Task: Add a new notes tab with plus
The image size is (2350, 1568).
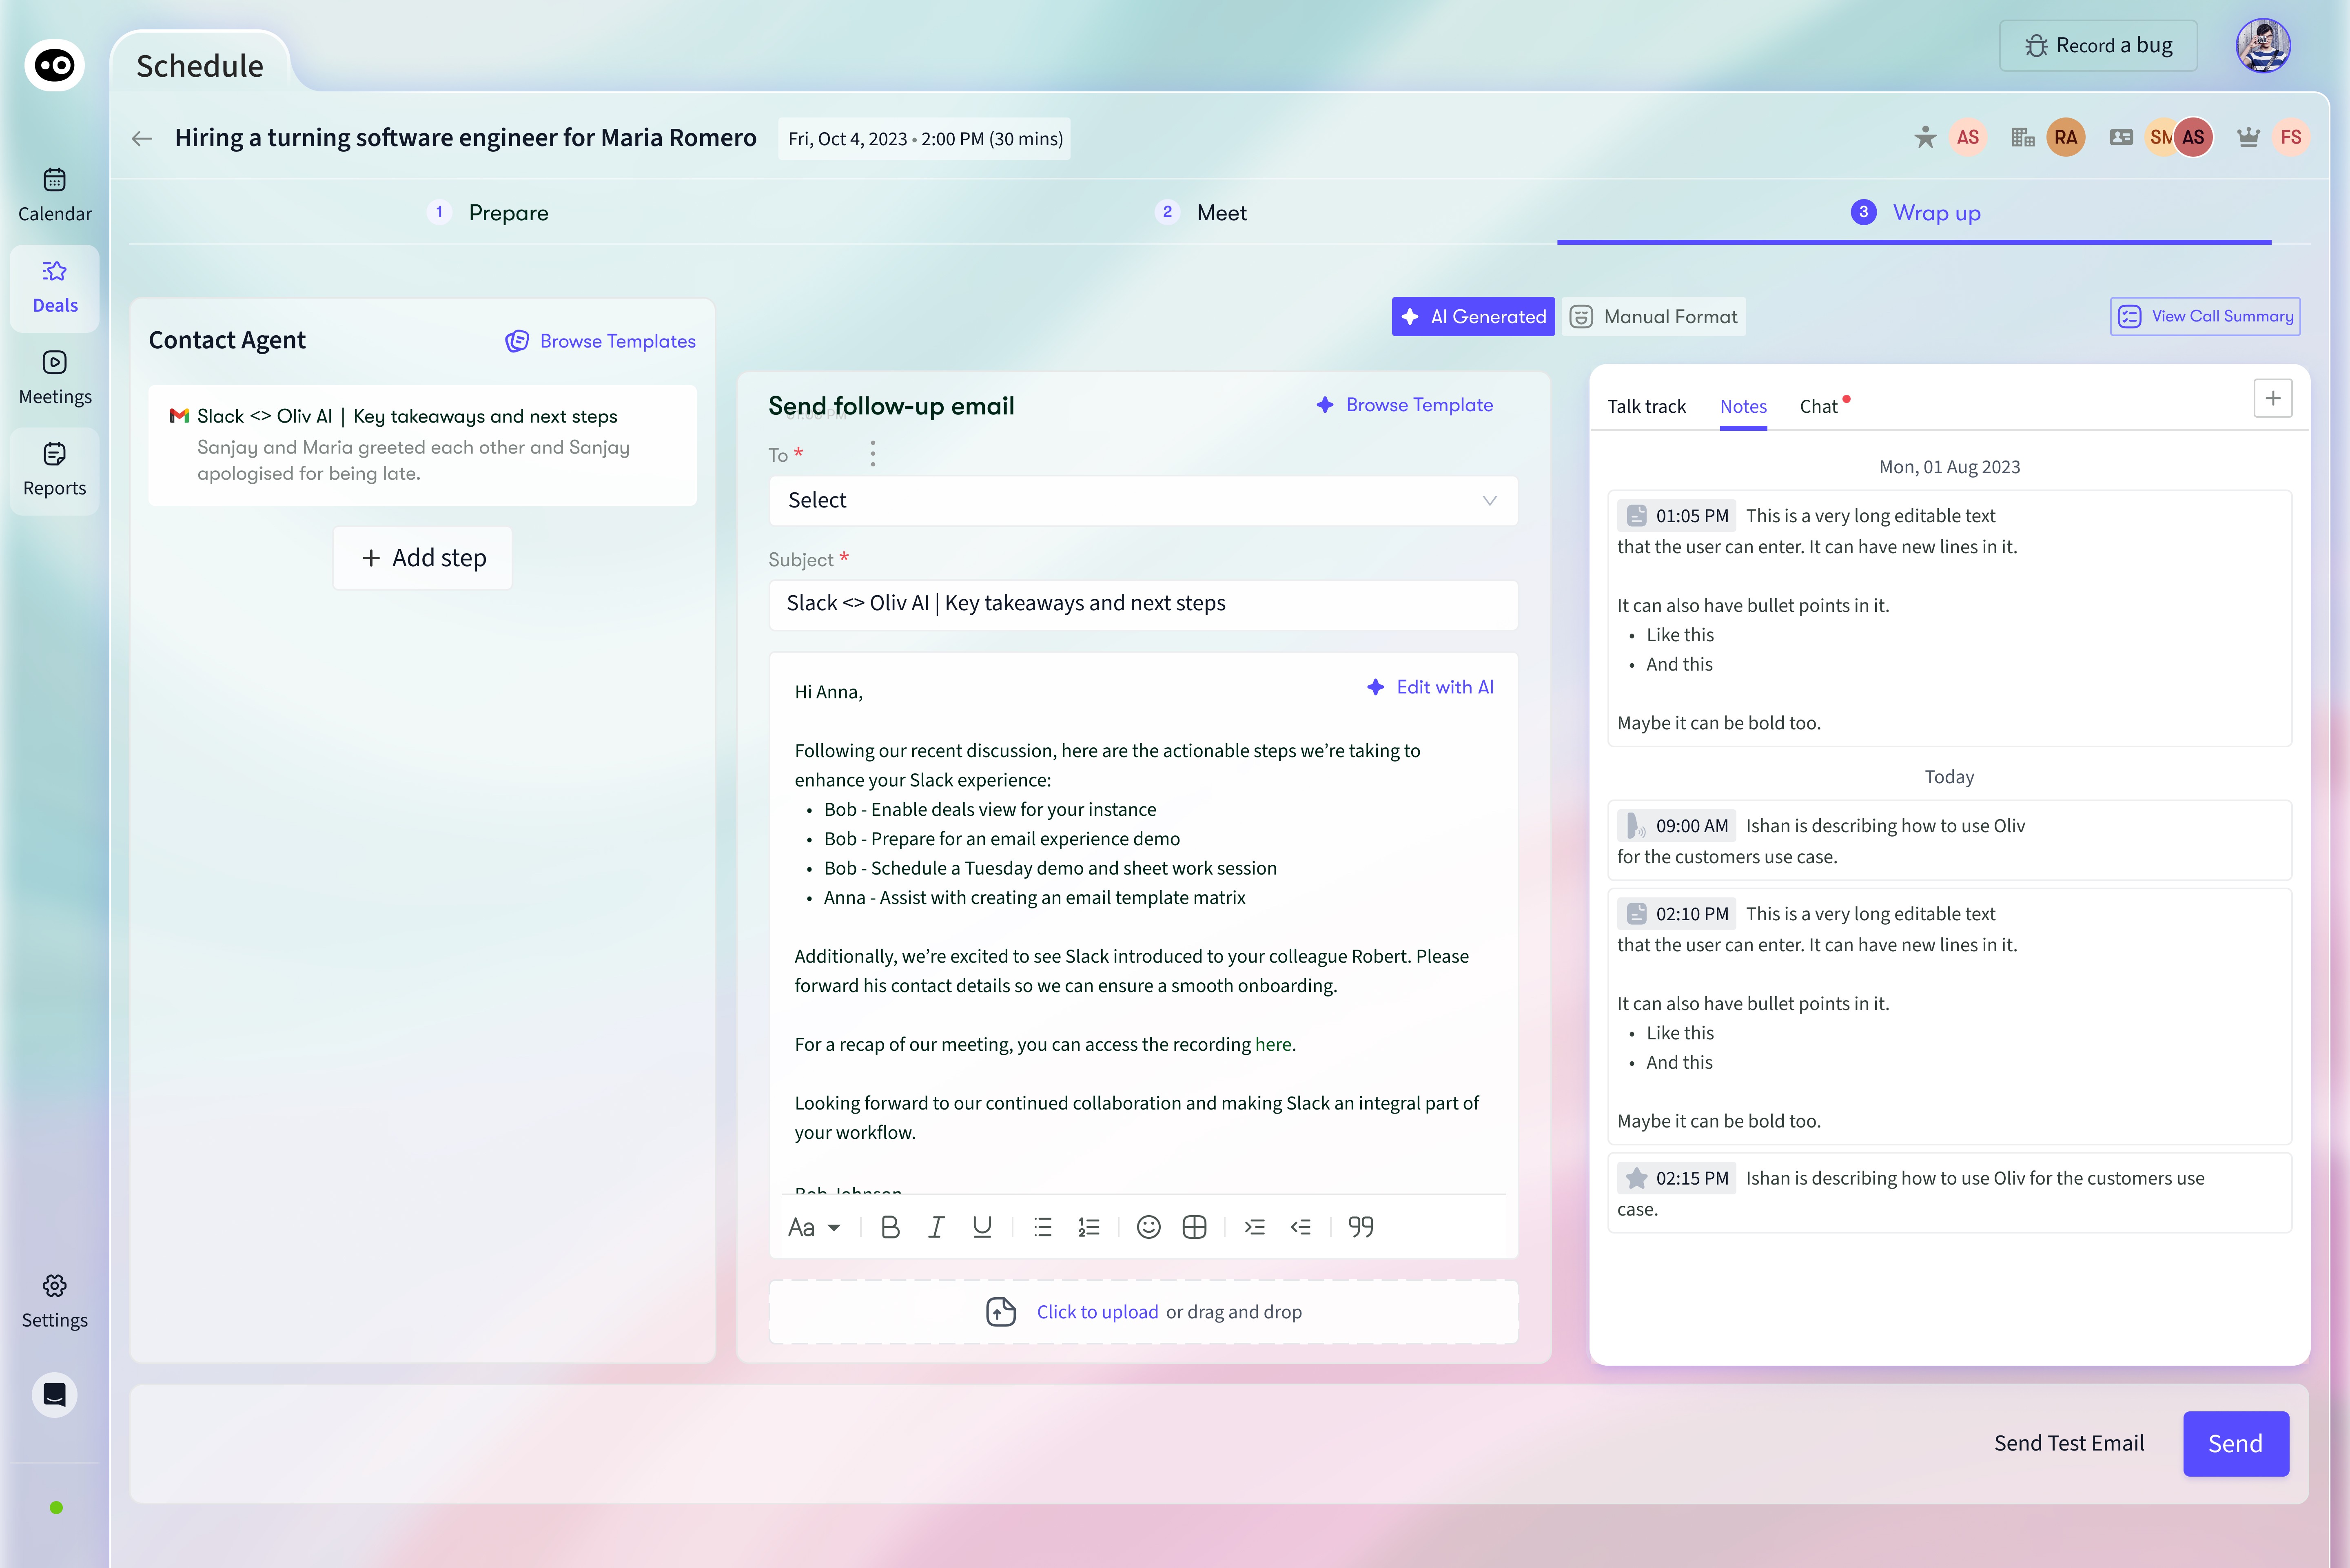Action: coord(2273,399)
